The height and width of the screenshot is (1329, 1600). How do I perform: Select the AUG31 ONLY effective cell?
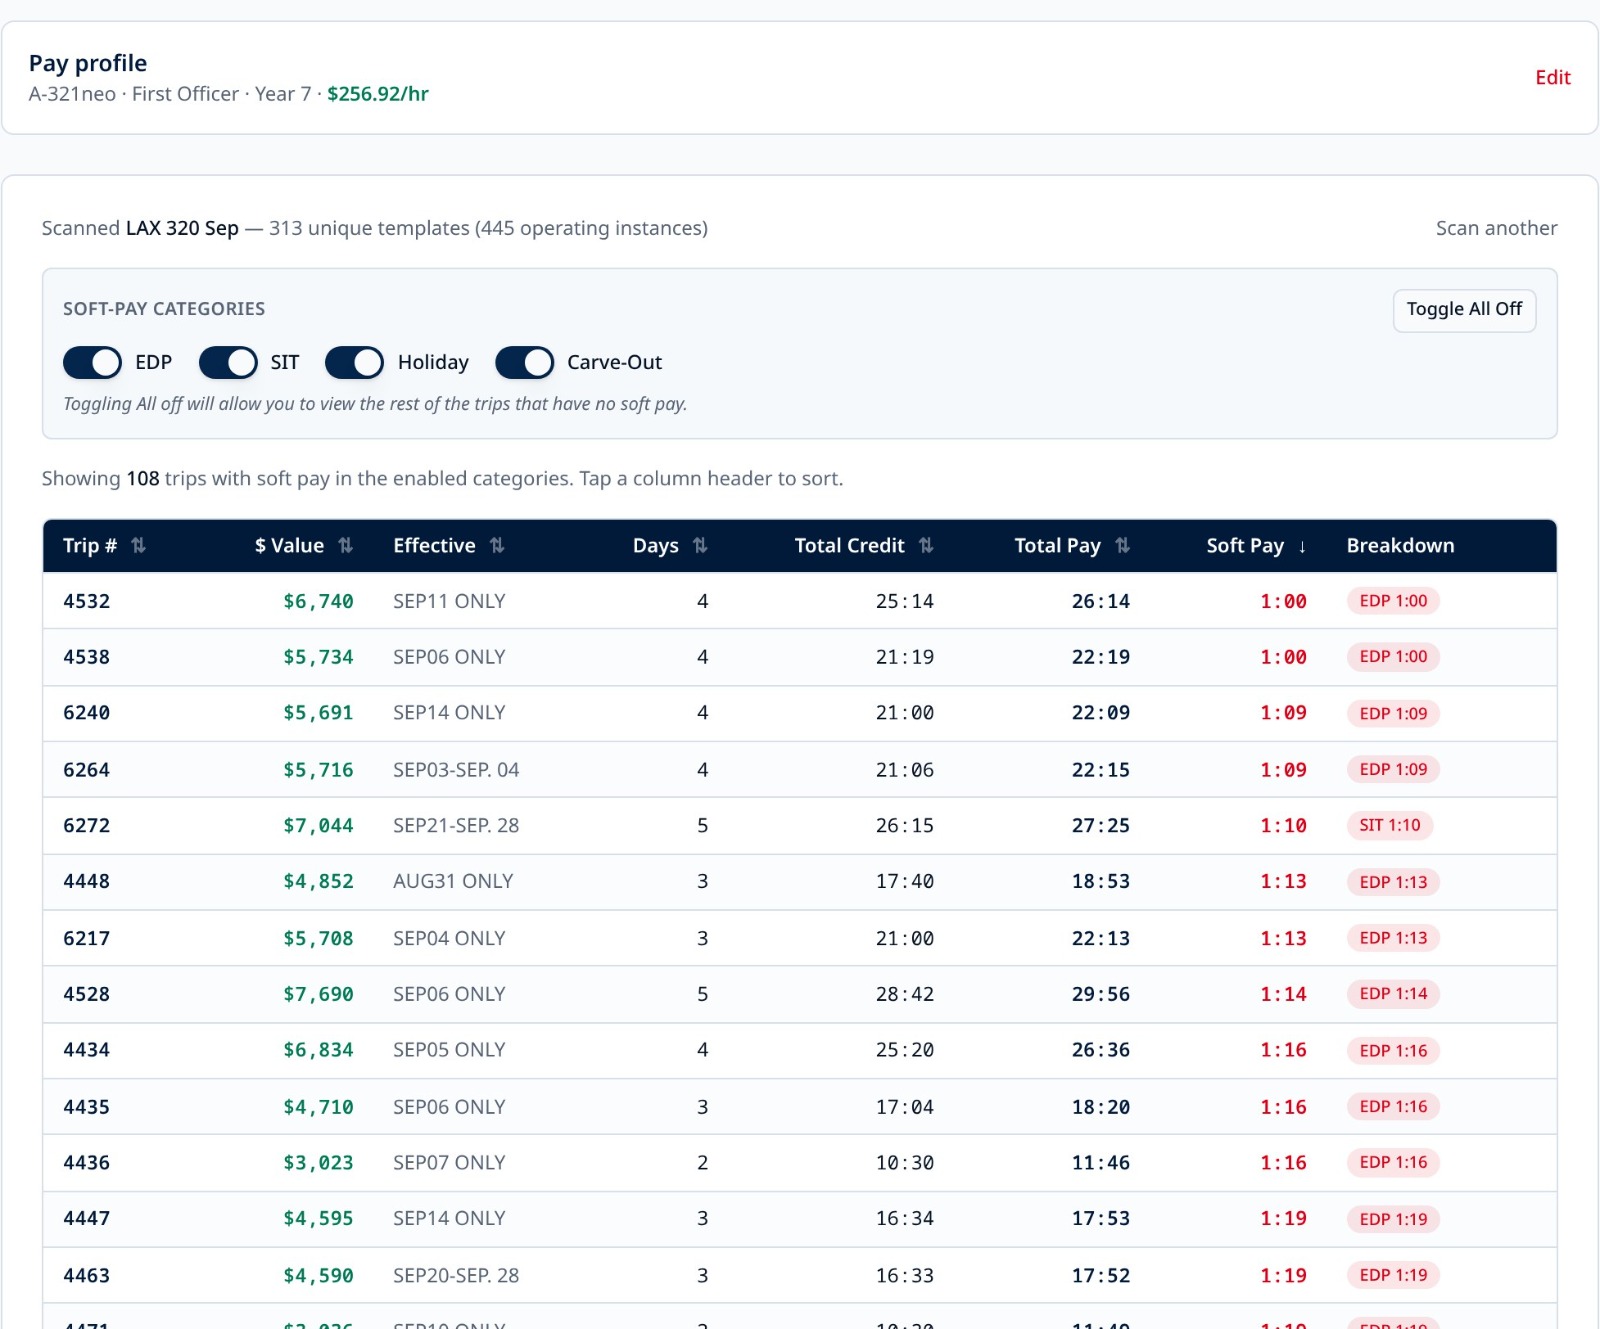click(453, 882)
